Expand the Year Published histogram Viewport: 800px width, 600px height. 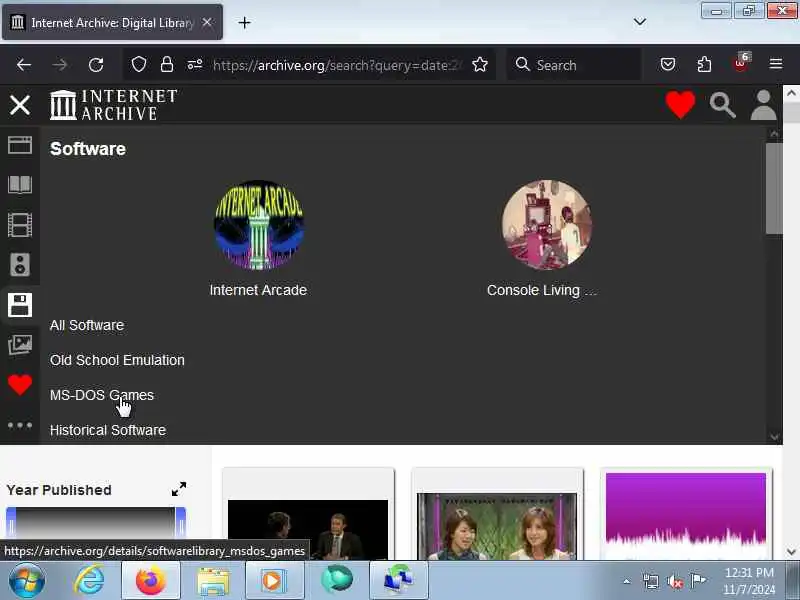(179, 489)
